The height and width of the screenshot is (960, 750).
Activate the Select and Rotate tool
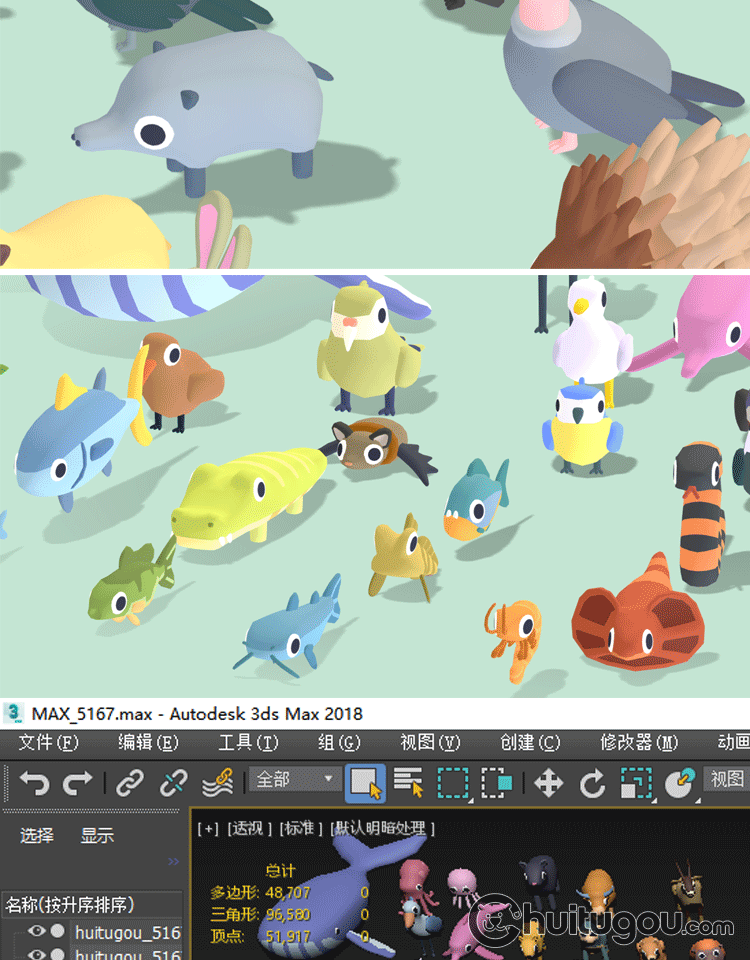(592, 783)
